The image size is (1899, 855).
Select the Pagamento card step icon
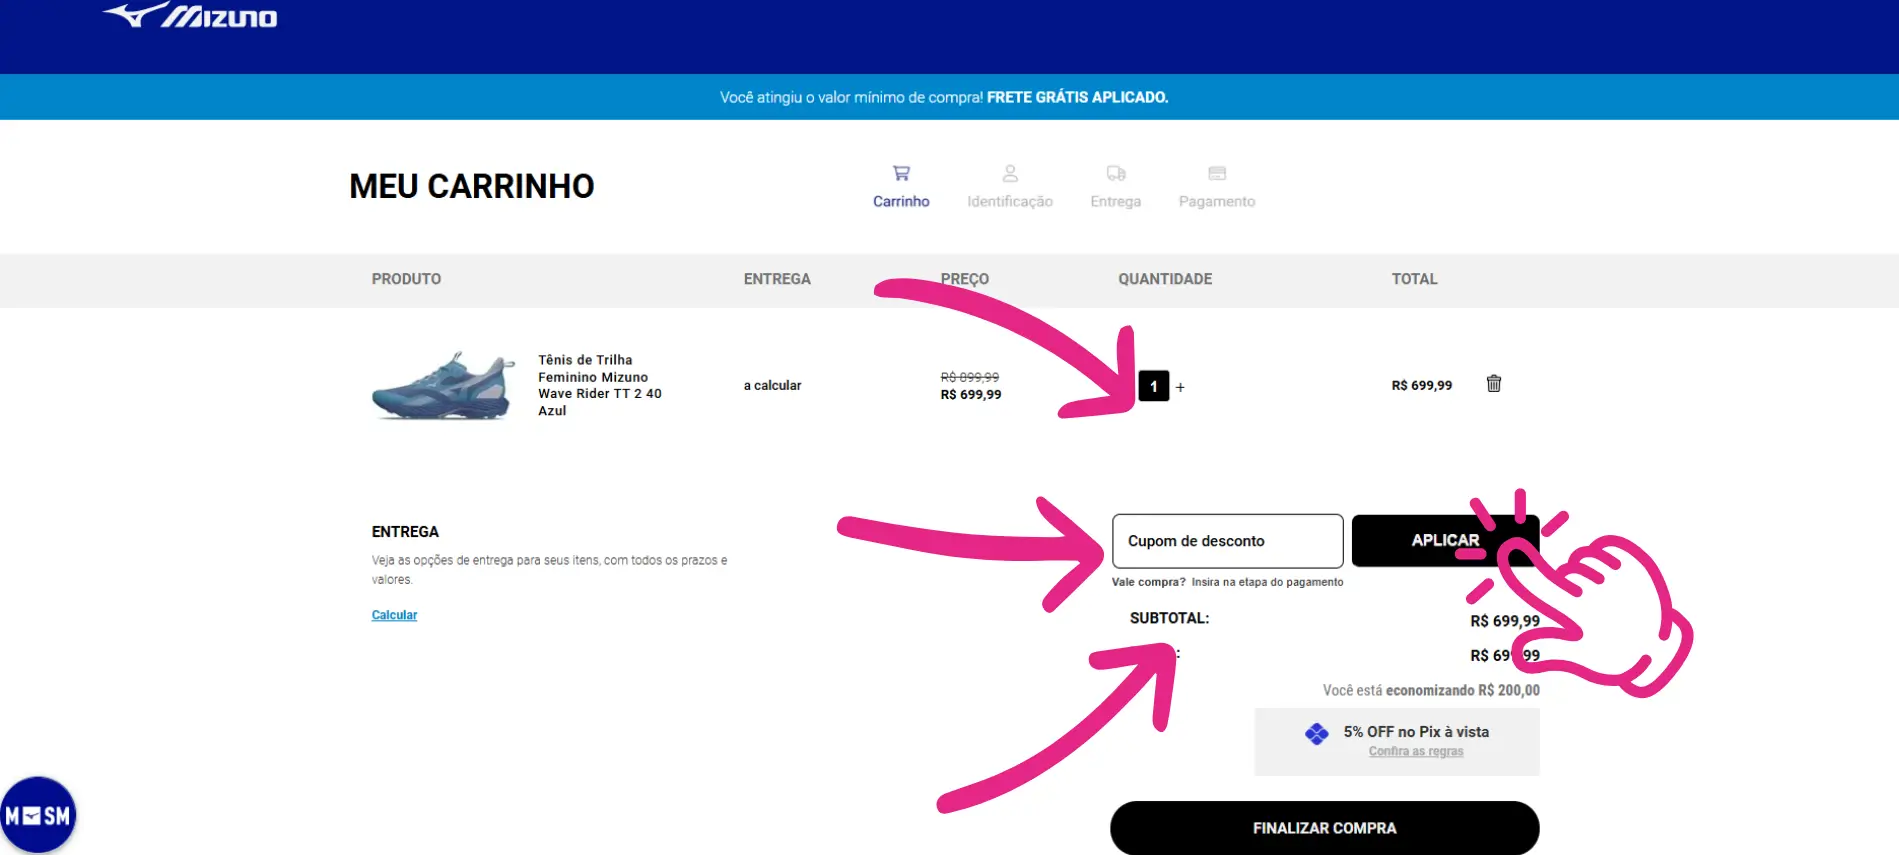(1217, 173)
